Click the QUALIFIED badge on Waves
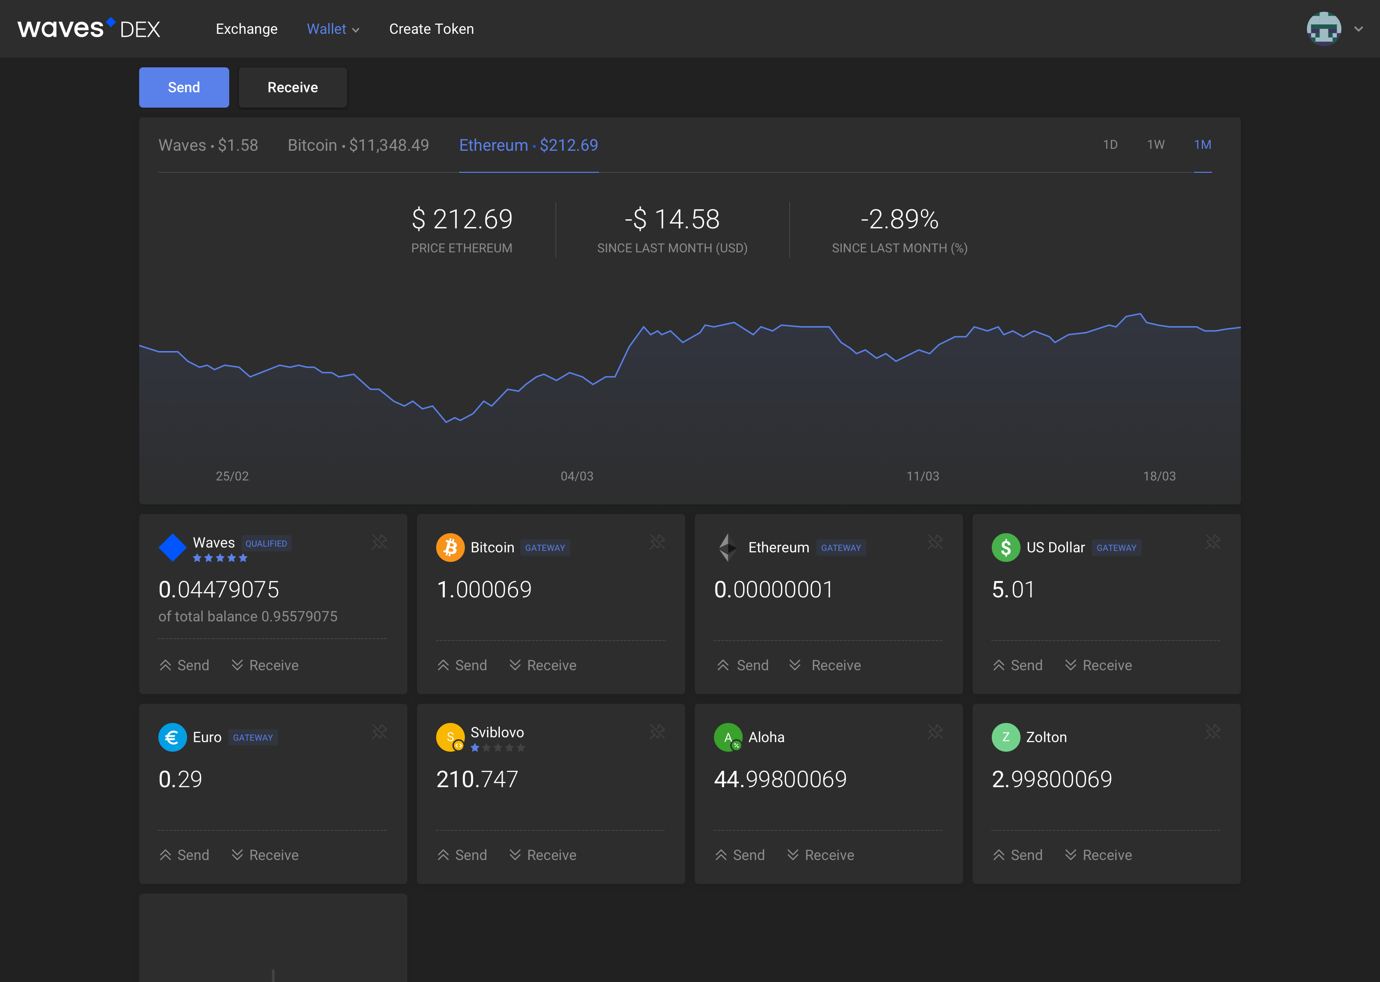 (266, 543)
